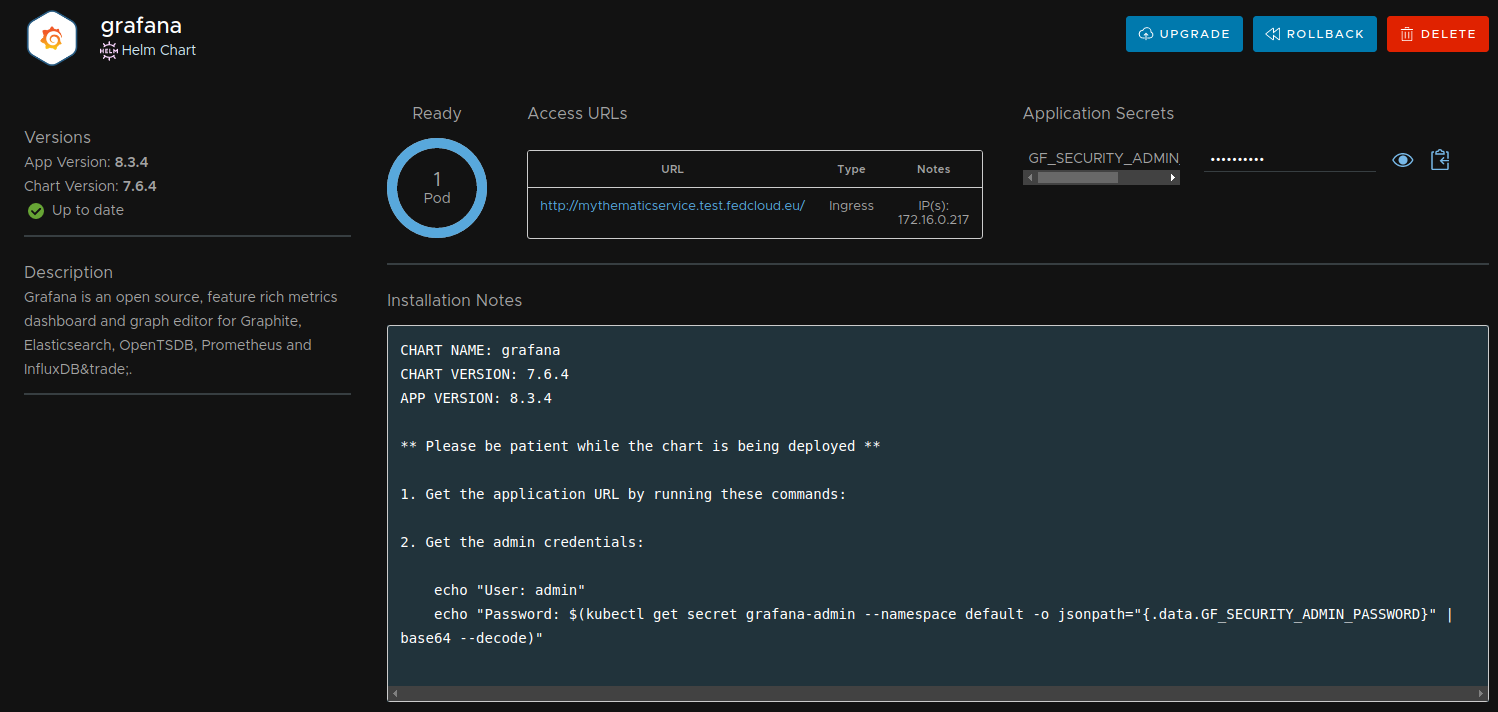Open the mythematicservice.test.fedcloud.eu URL
Screen dimensions: 1498x712
pos(672,206)
